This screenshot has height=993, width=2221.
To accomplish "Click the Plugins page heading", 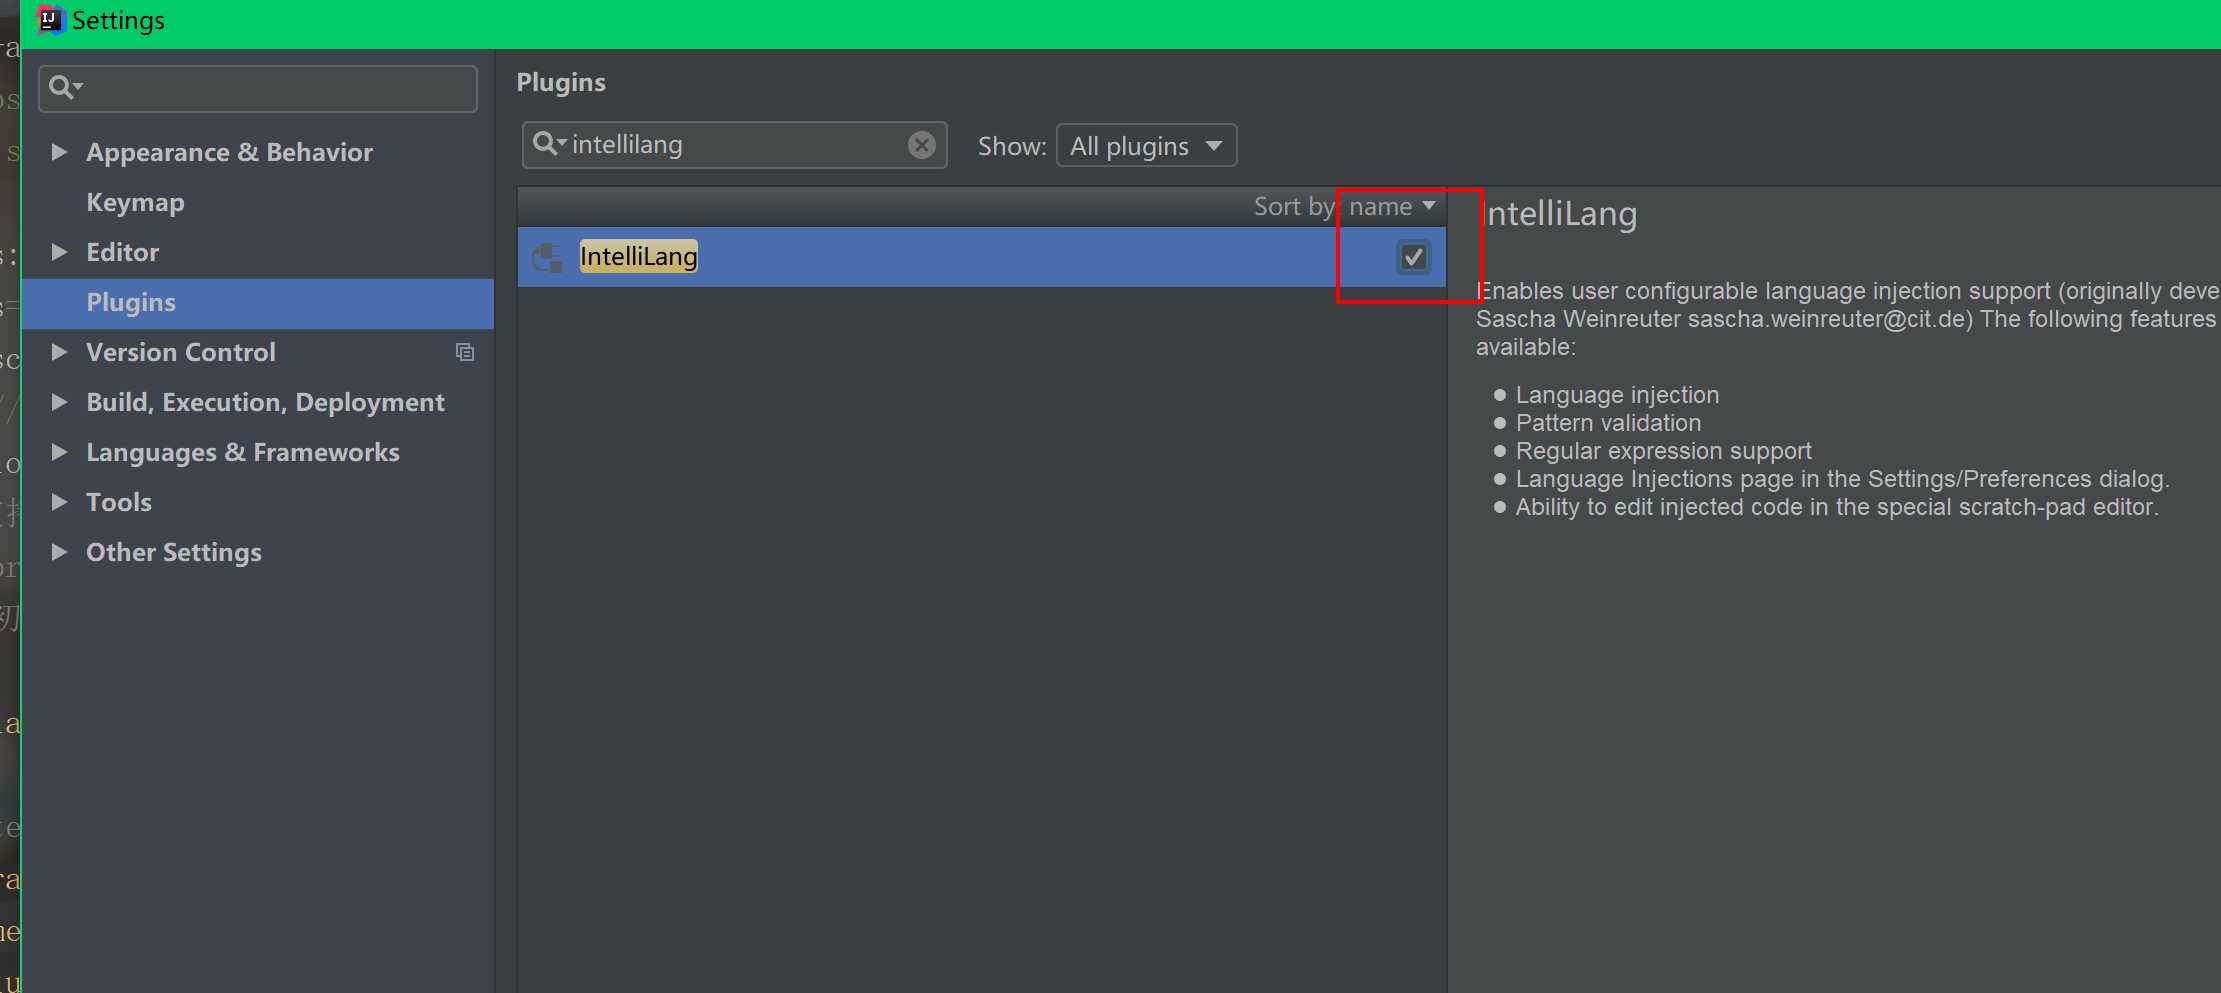I will tap(561, 83).
